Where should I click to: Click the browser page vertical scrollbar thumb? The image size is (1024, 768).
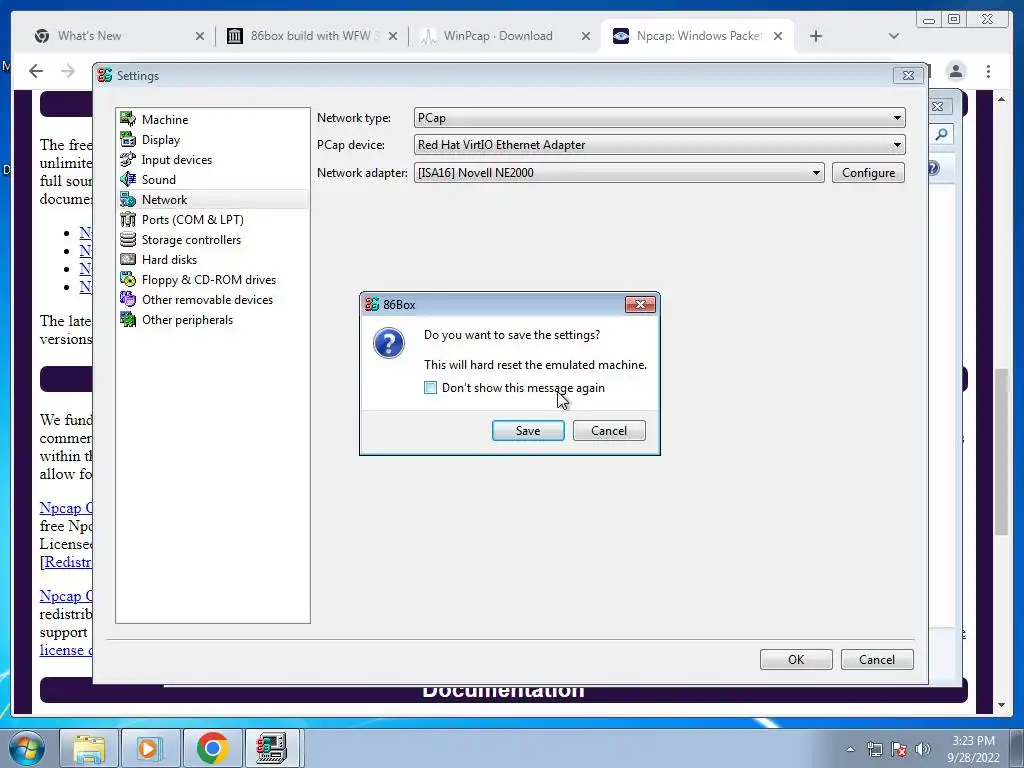pyautogui.click(x=1001, y=452)
